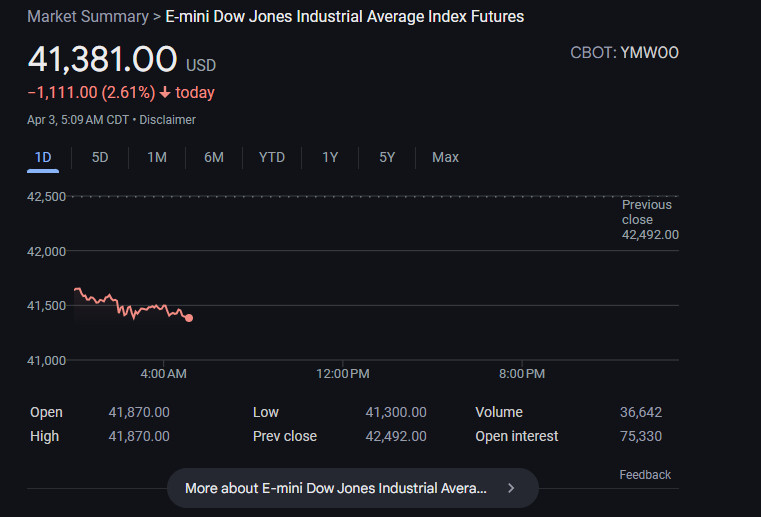Click the USD currency label
This screenshot has height=517, width=761.
[x=201, y=65]
